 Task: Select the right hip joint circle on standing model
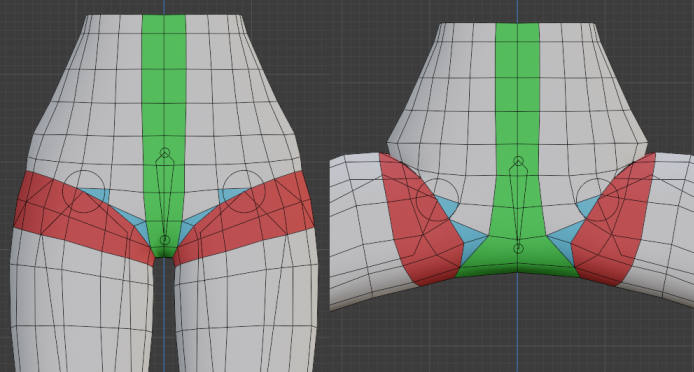(244, 191)
